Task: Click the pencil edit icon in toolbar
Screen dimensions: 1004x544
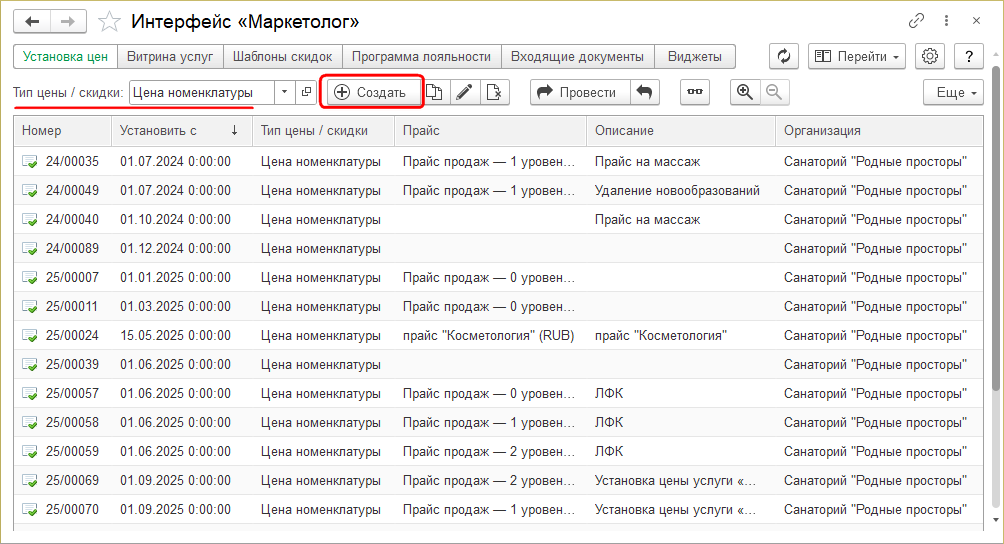Action: click(x=464, y=92)
